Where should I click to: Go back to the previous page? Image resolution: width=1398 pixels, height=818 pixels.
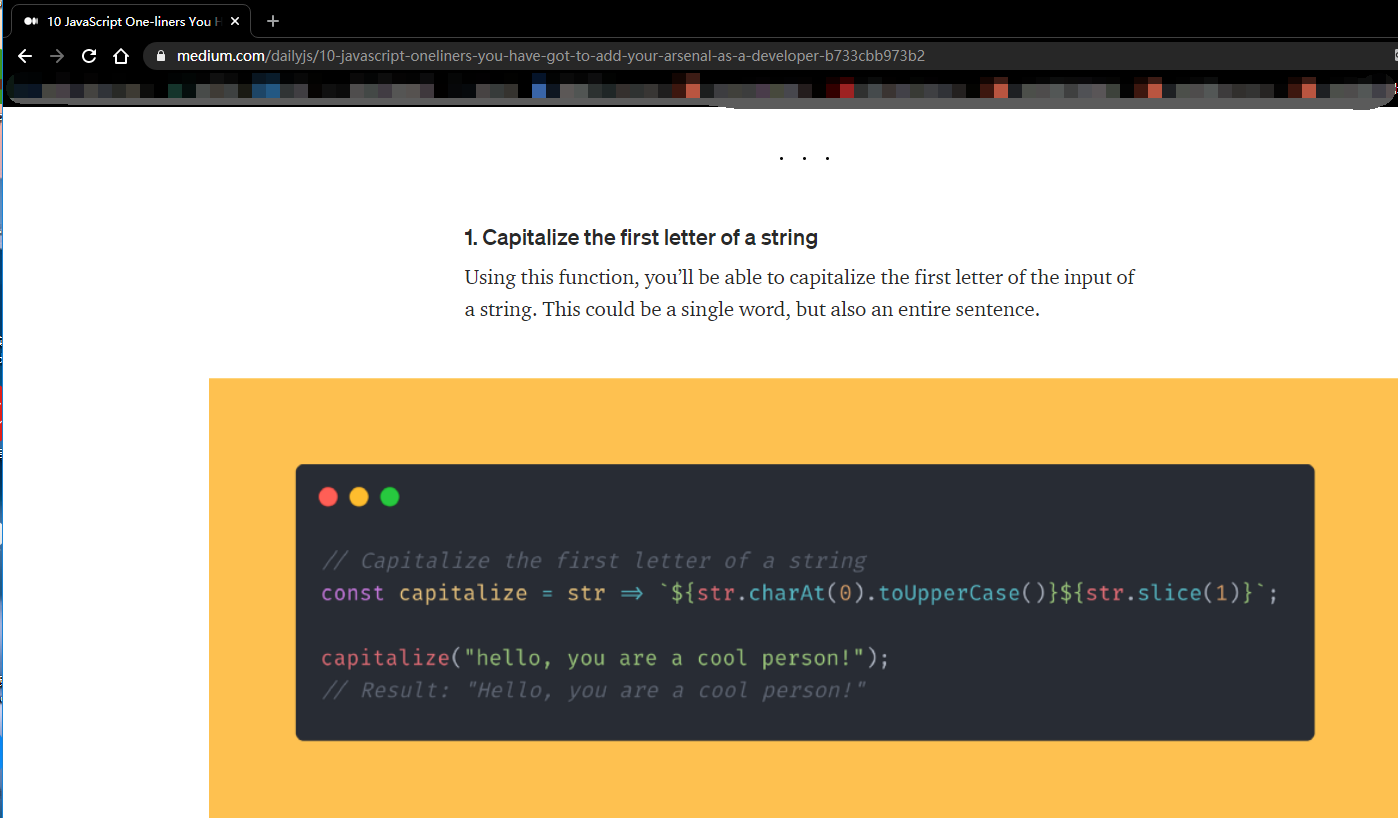click(x=26, y=56)
